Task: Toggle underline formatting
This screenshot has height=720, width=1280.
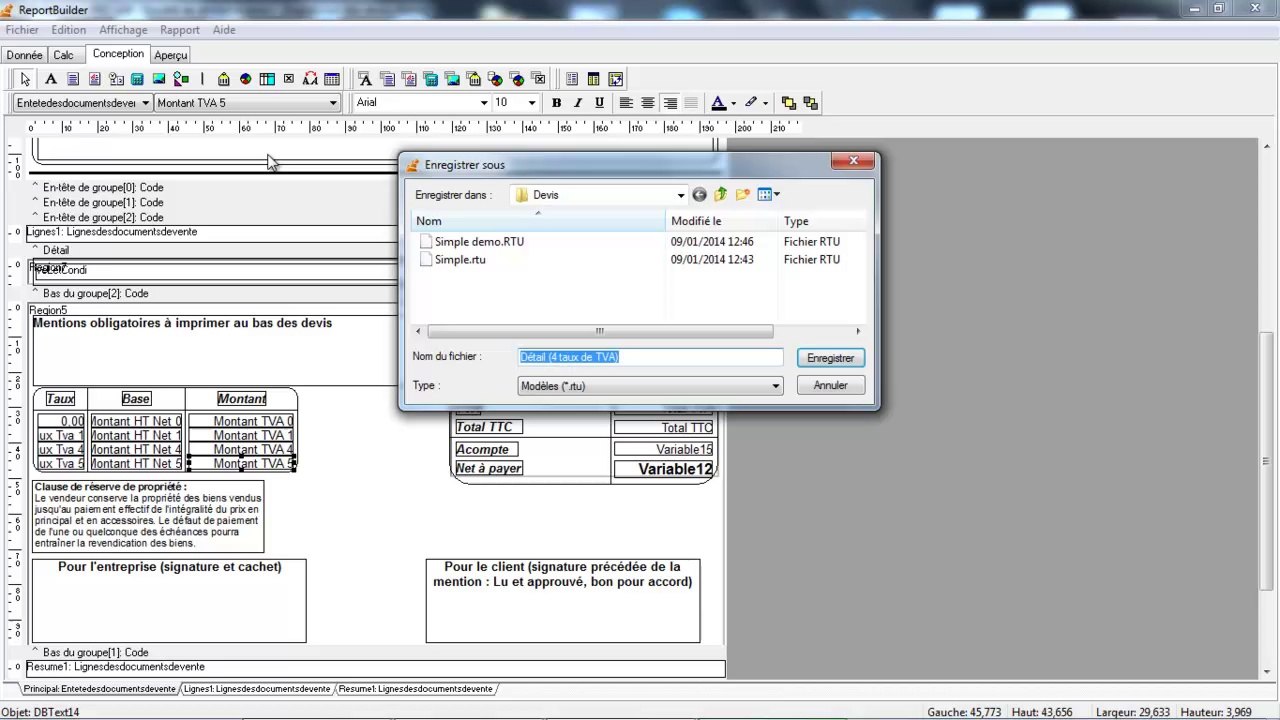Action: click(599, 103)
